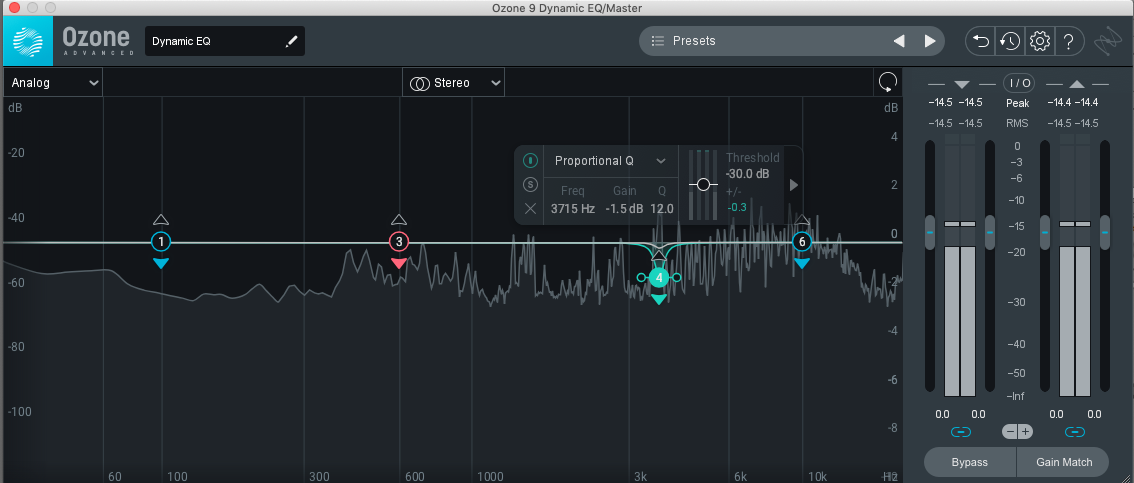
Task: Click the Freq value 3715 Hz
Action: tap(572, 209)
